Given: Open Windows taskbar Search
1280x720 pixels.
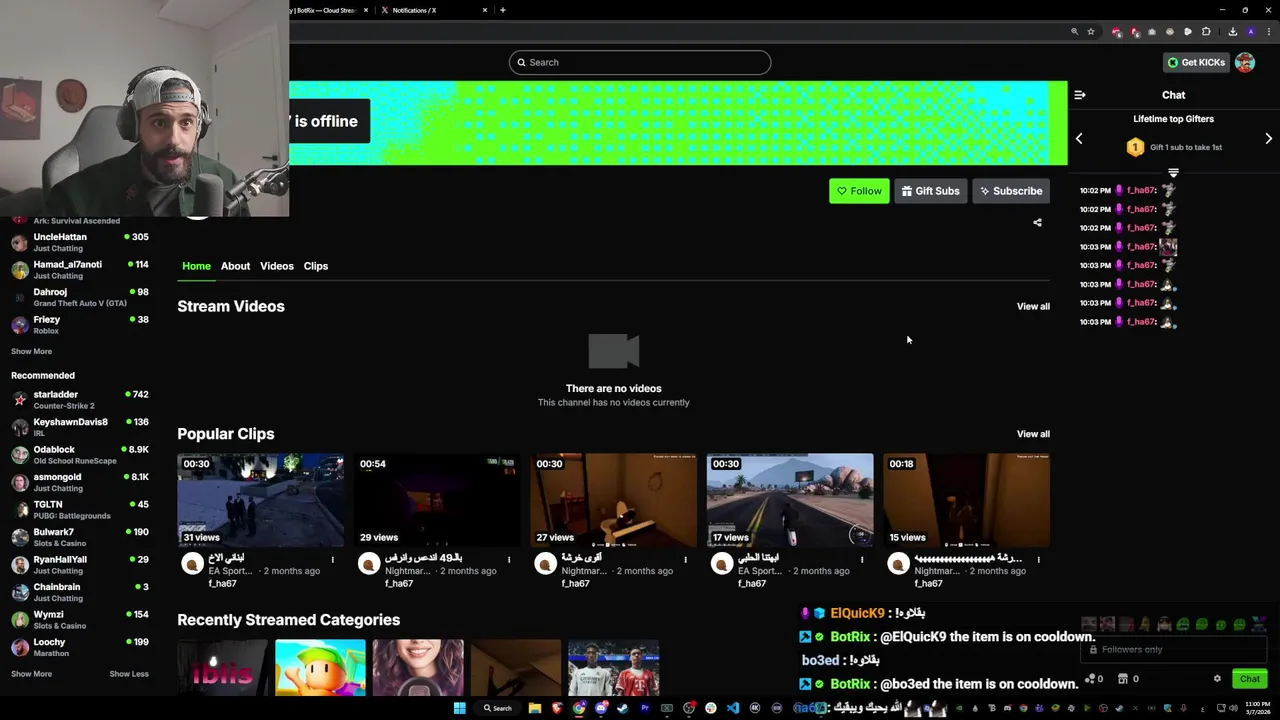Looking at the screenshot, I should coord(498,708).
